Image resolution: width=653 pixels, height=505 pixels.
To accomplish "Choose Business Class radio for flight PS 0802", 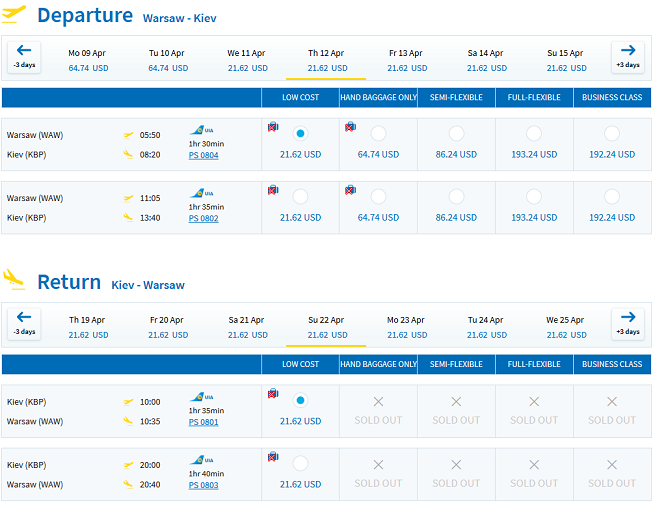I will (612, 197).
